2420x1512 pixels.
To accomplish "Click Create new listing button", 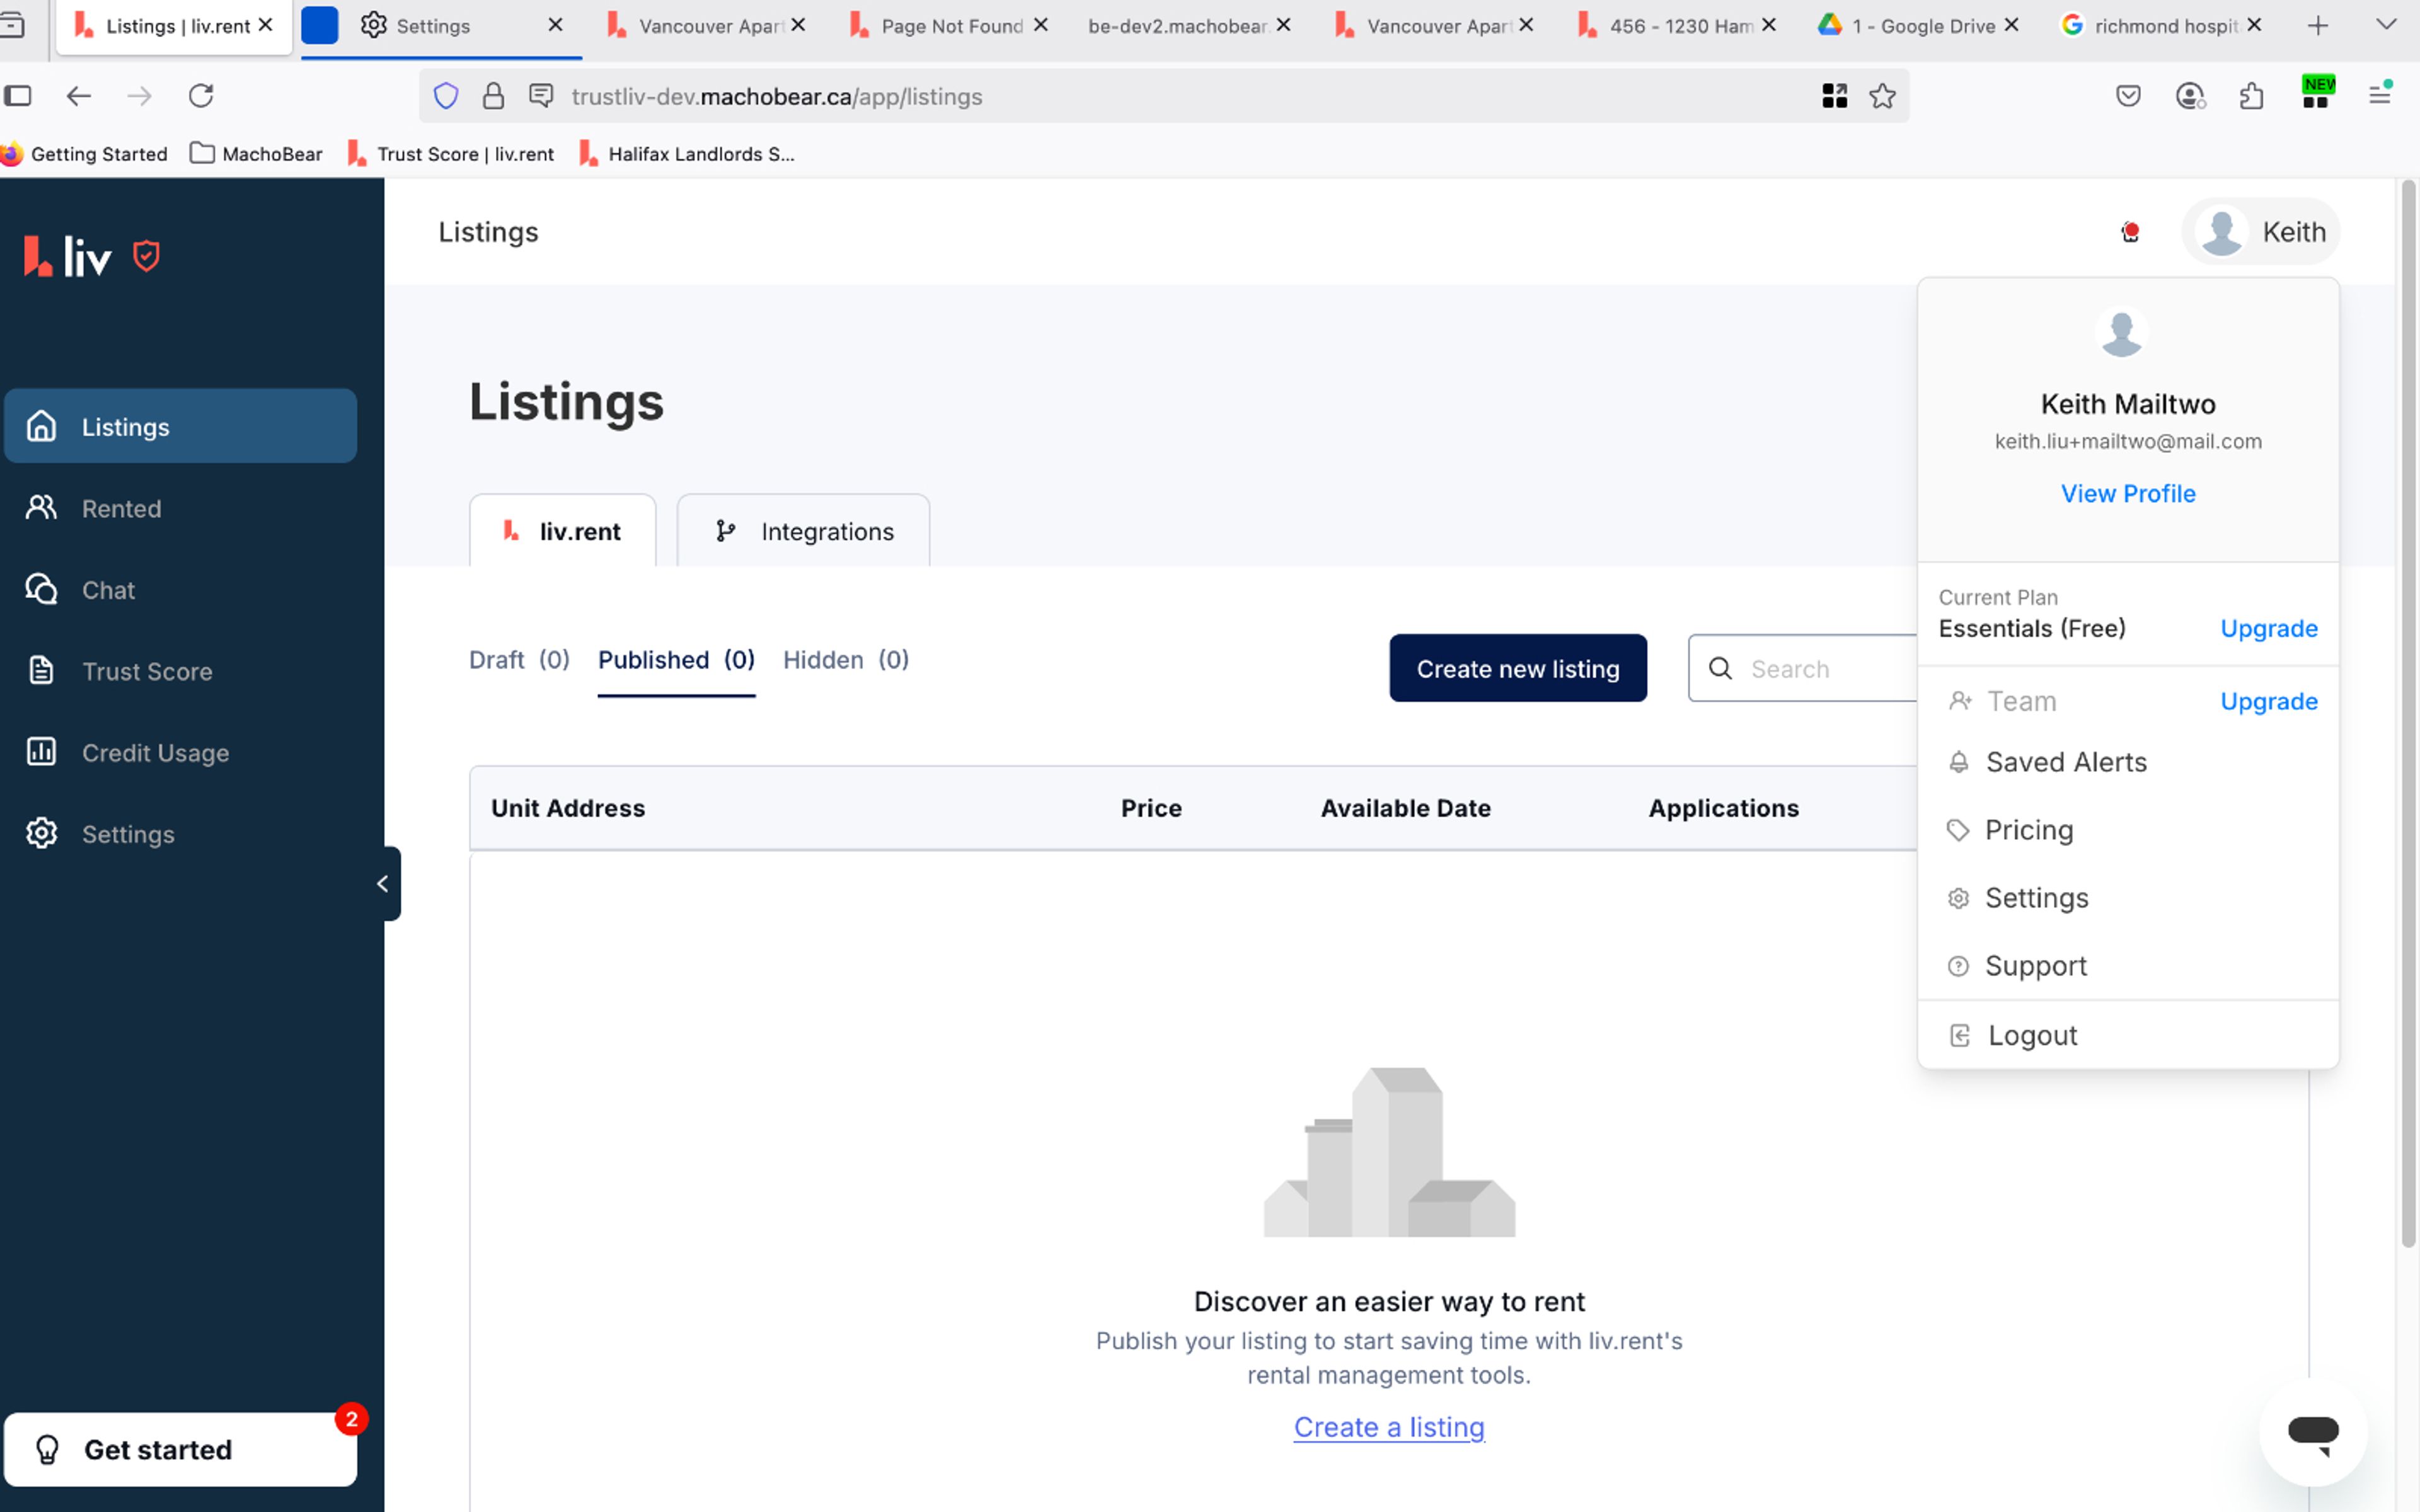I will [x=1517, y=669].
